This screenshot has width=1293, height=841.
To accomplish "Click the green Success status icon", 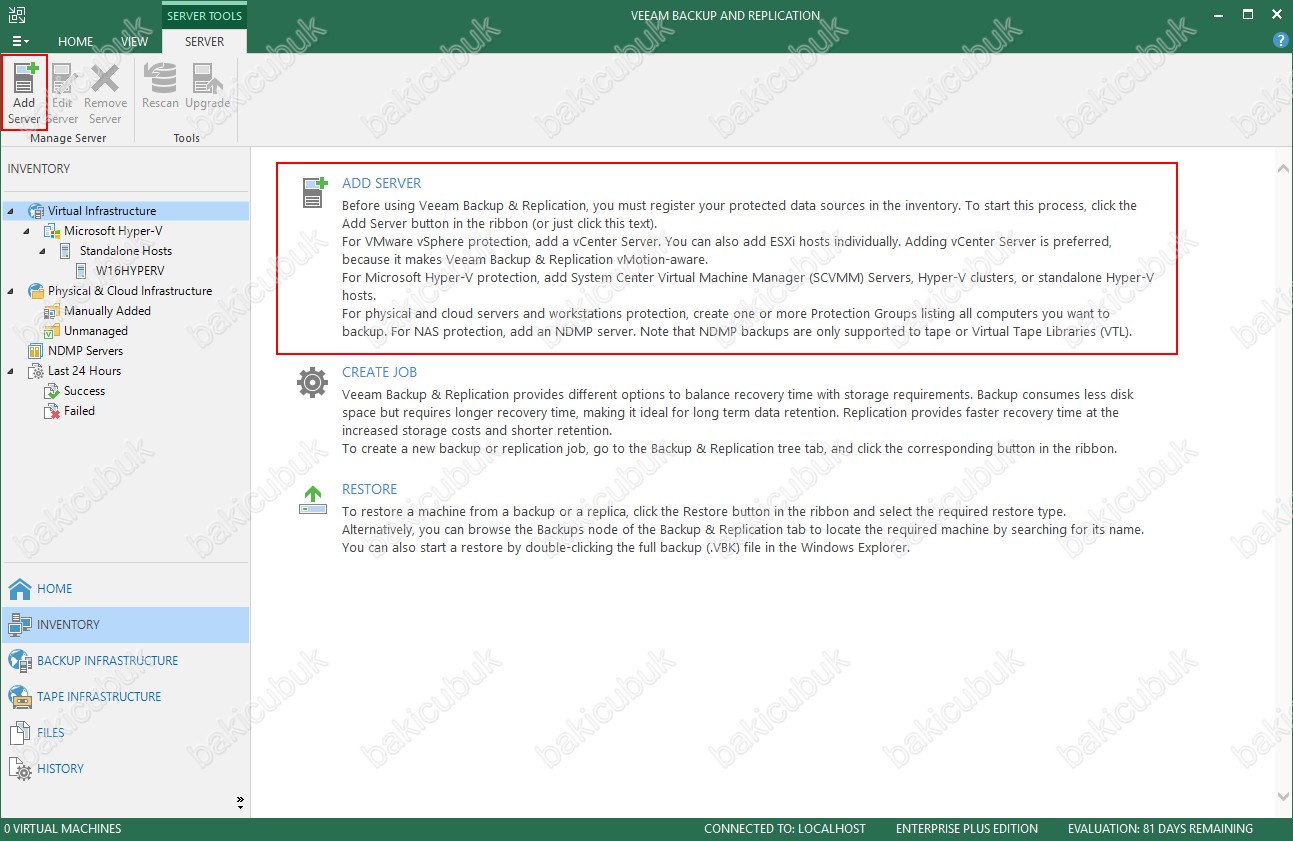I will coord(52,391).
